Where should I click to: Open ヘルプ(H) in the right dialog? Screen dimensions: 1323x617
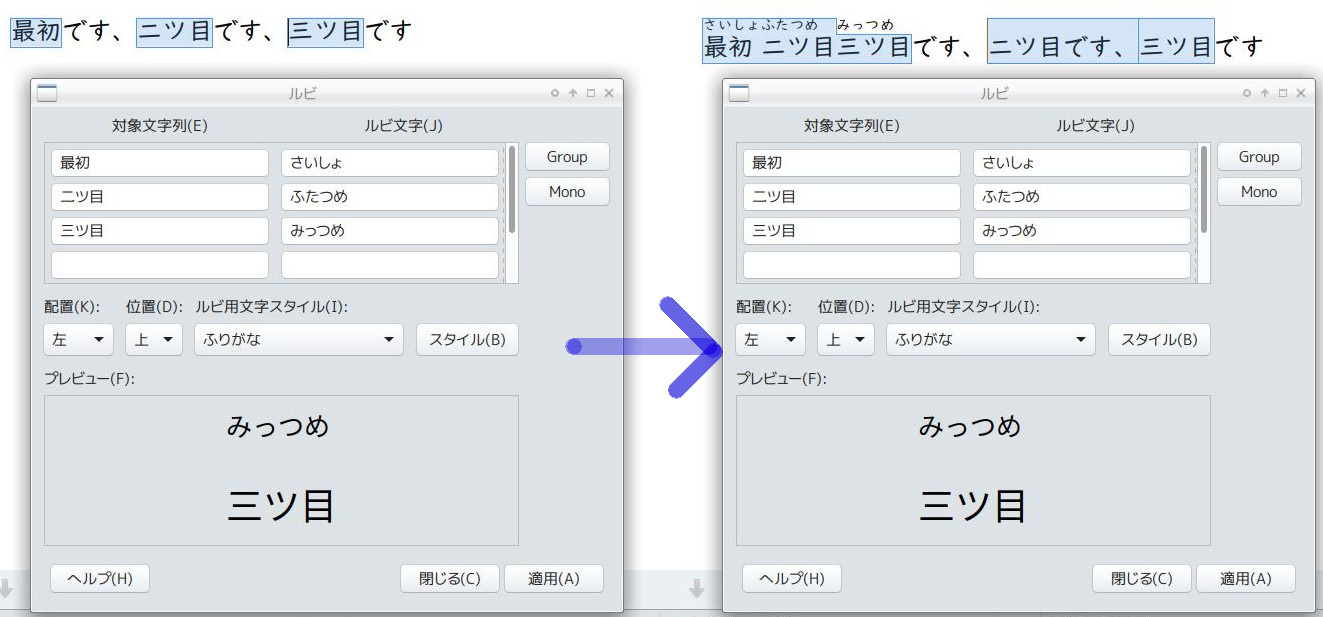pyautogui.click(x=791, y=579)
